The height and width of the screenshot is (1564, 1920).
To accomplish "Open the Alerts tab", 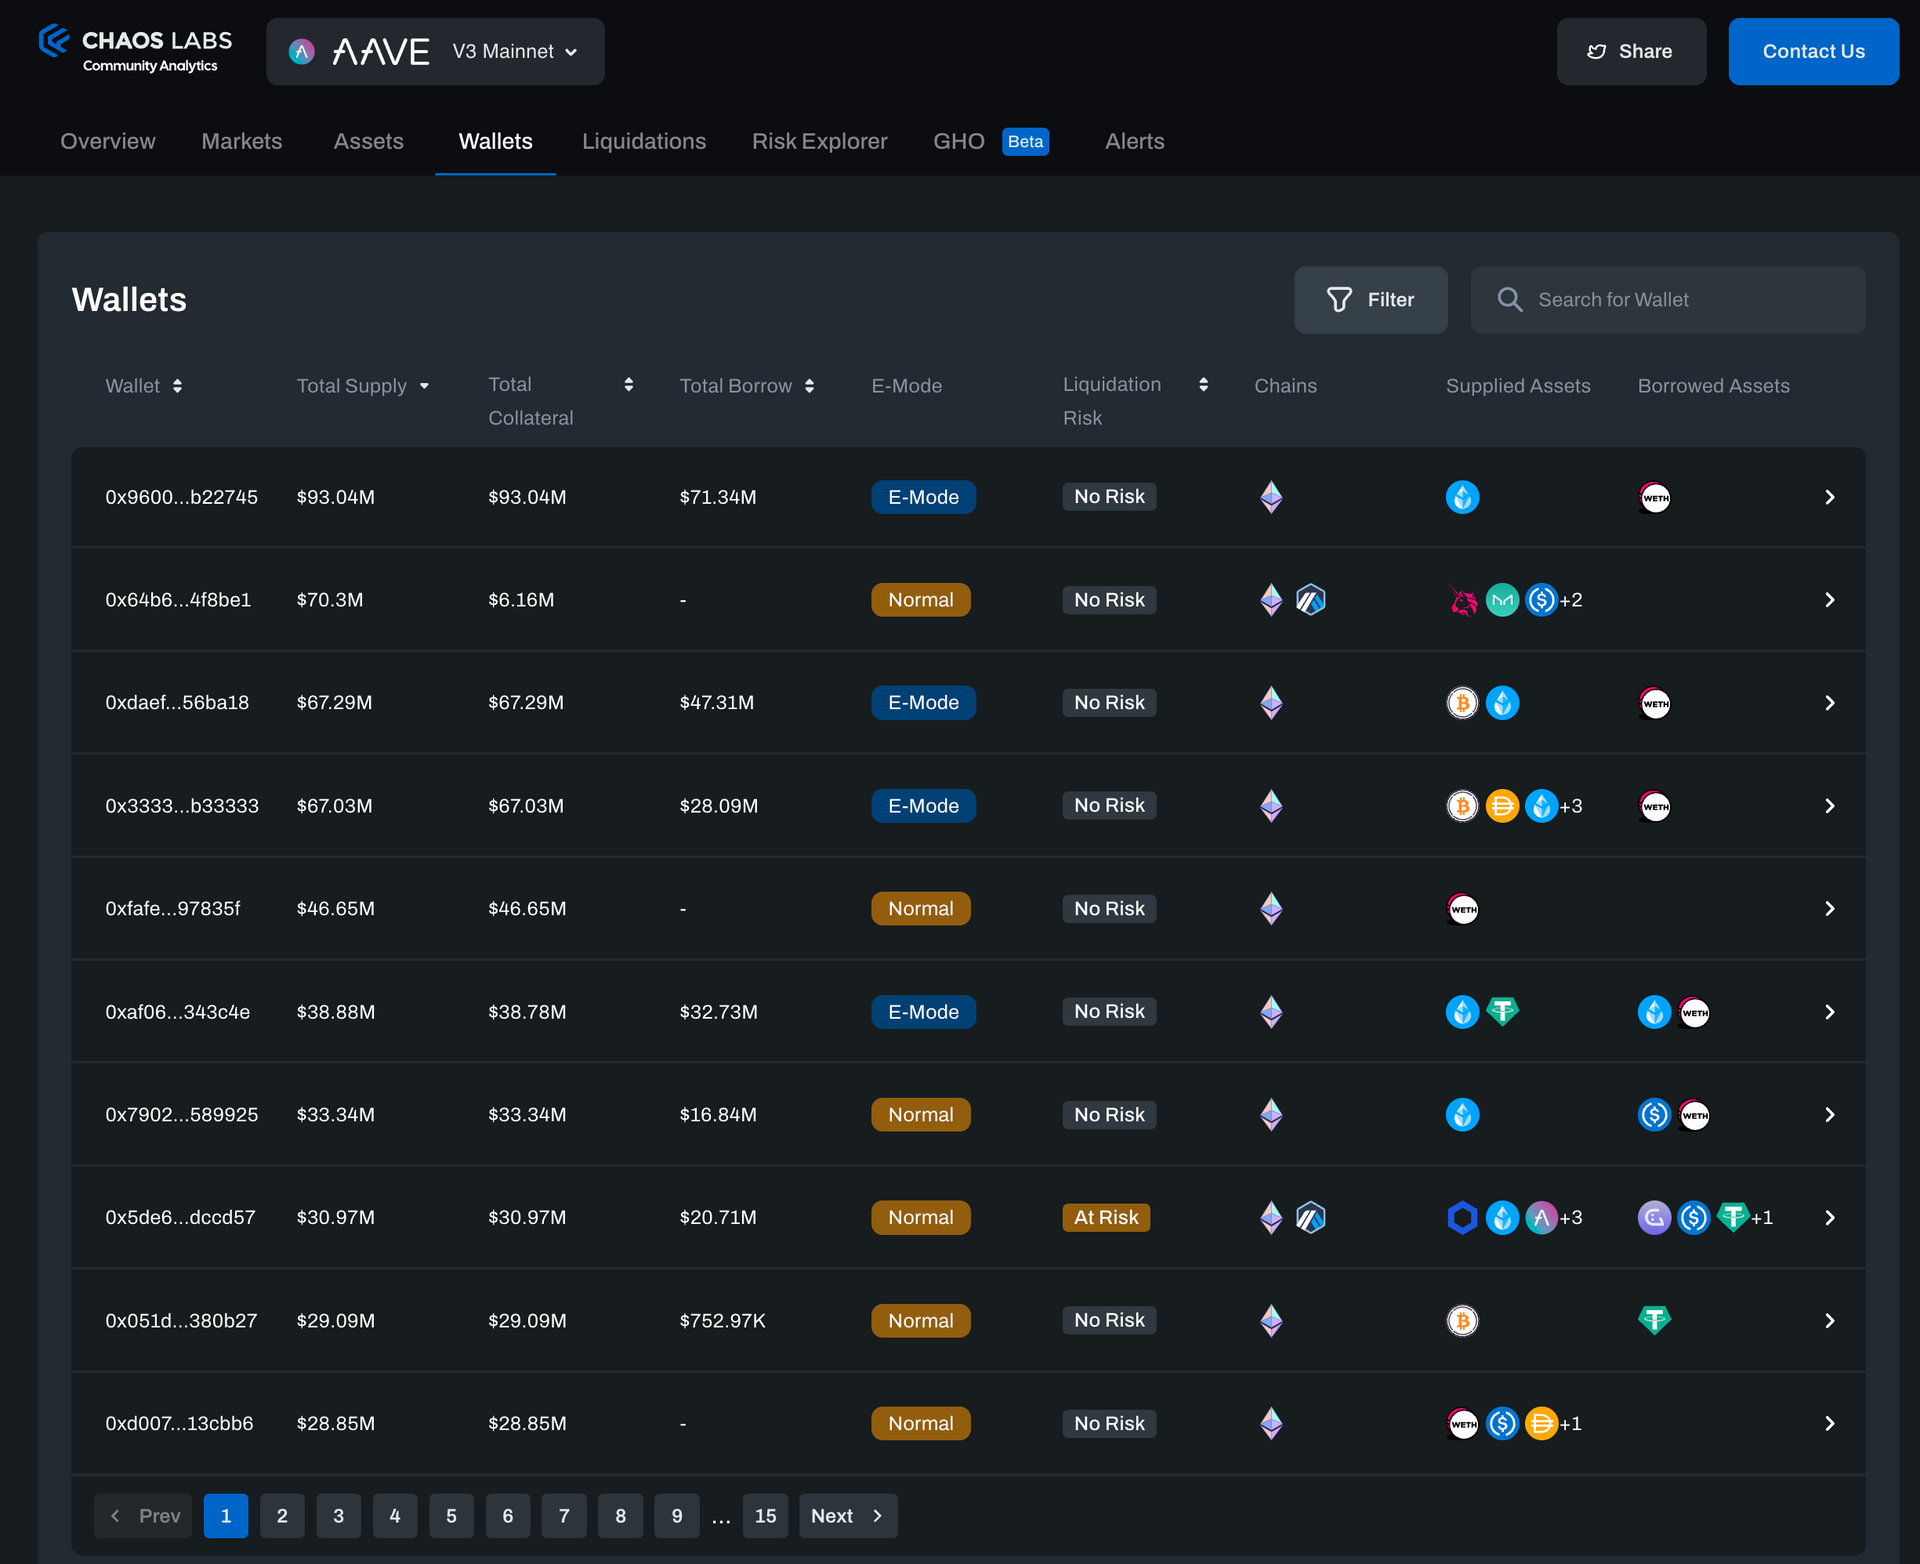I will pyautogui.click(x=1134, y=142).
